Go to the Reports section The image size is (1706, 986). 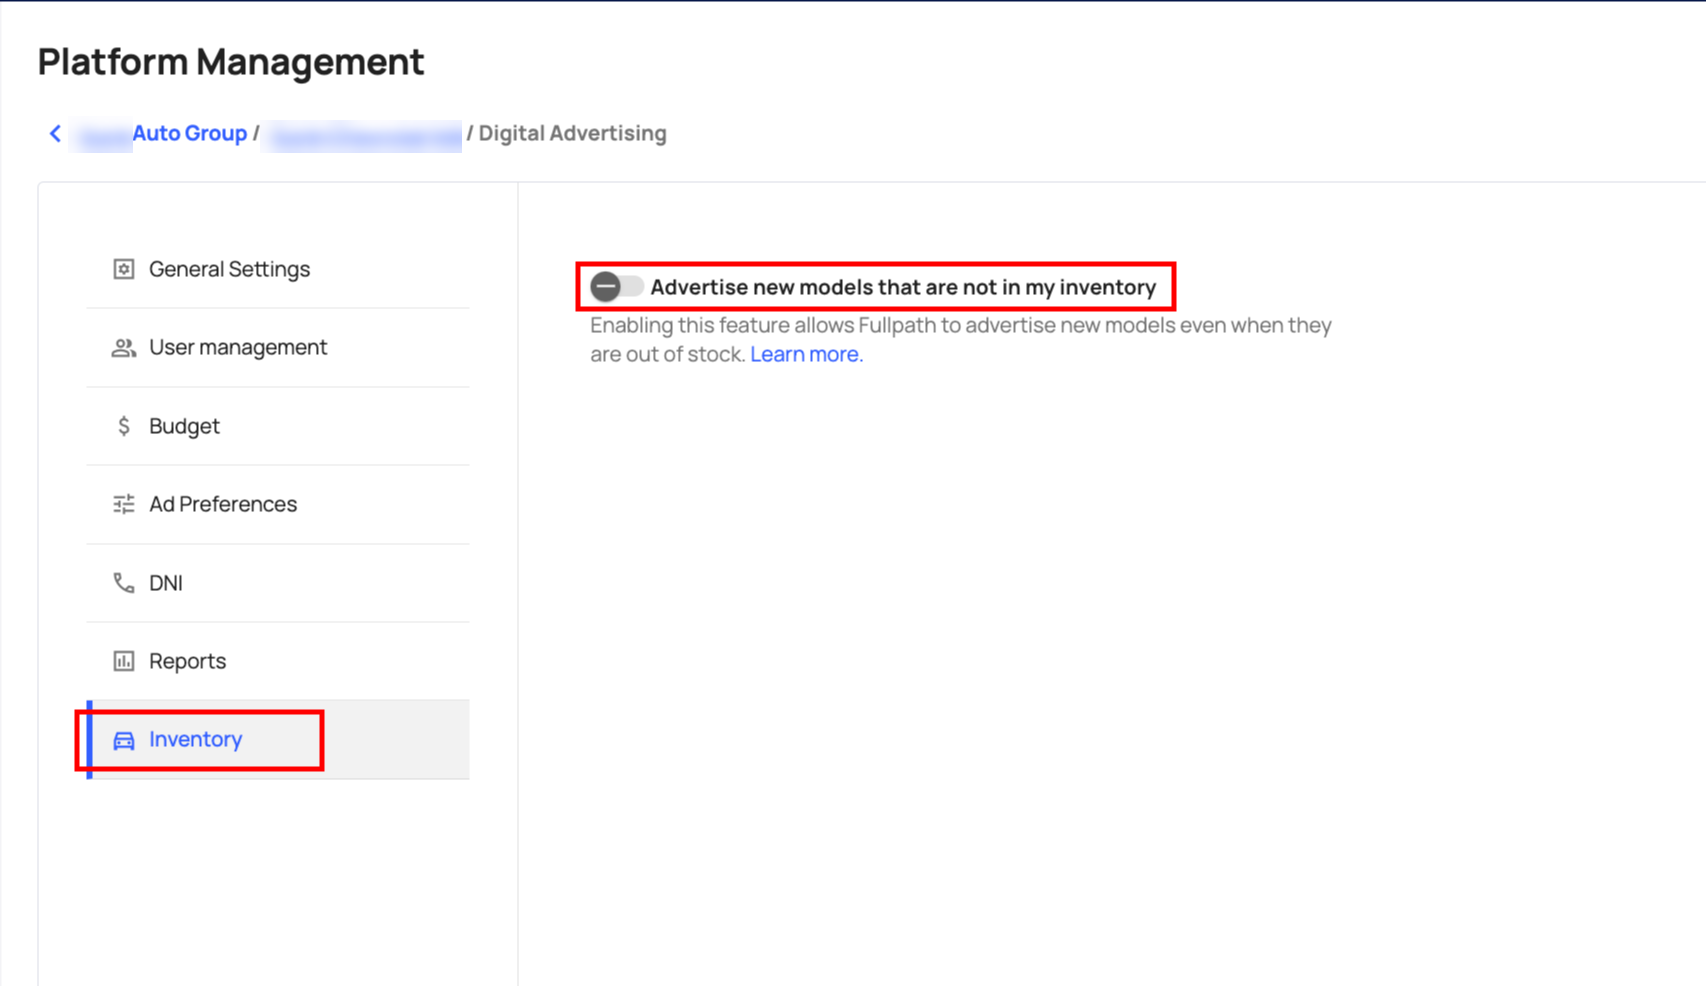[187, 661]
